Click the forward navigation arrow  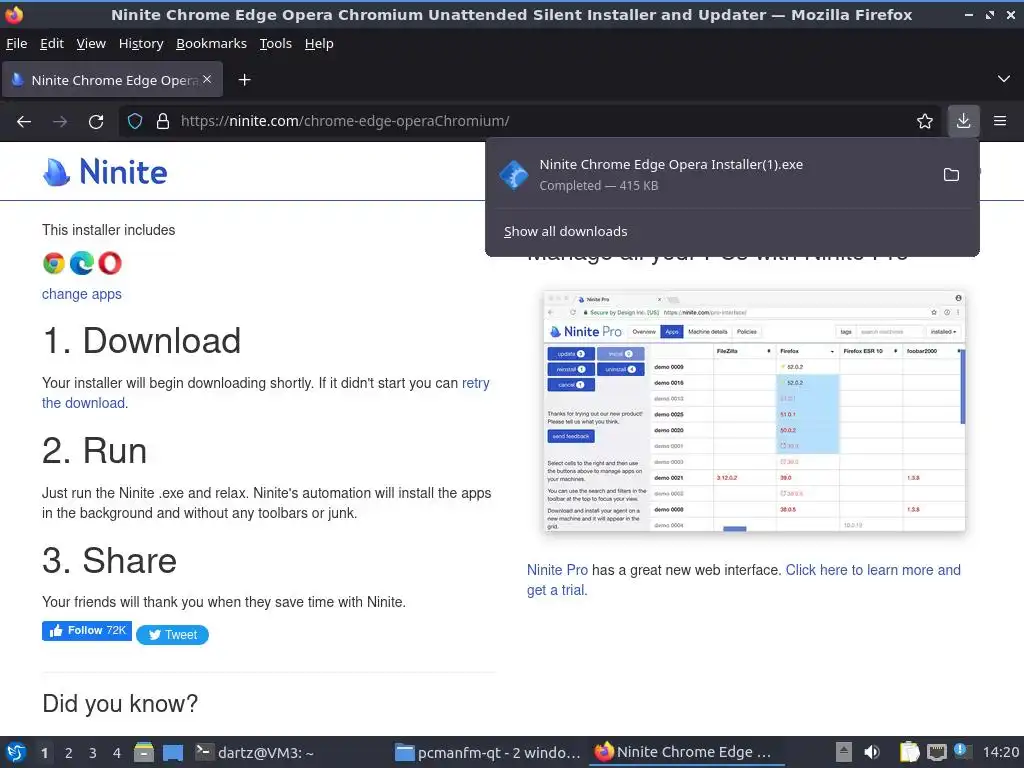tap(60, 121)
